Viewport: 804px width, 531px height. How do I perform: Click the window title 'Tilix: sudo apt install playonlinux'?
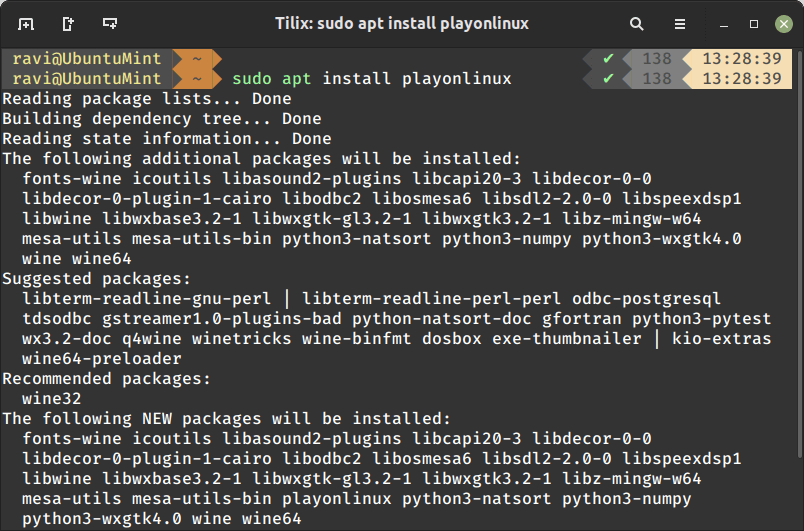pyautogui.click(x=401, y=24)
